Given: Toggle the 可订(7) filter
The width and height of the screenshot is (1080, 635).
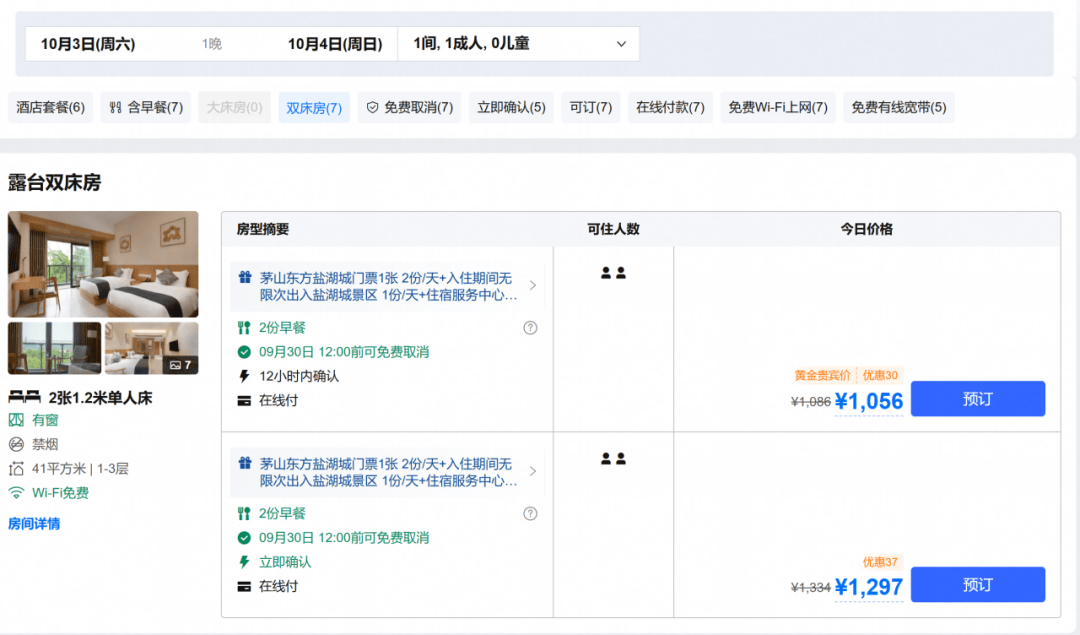Looking at the screenshot, I should click(x=591, y=107).
